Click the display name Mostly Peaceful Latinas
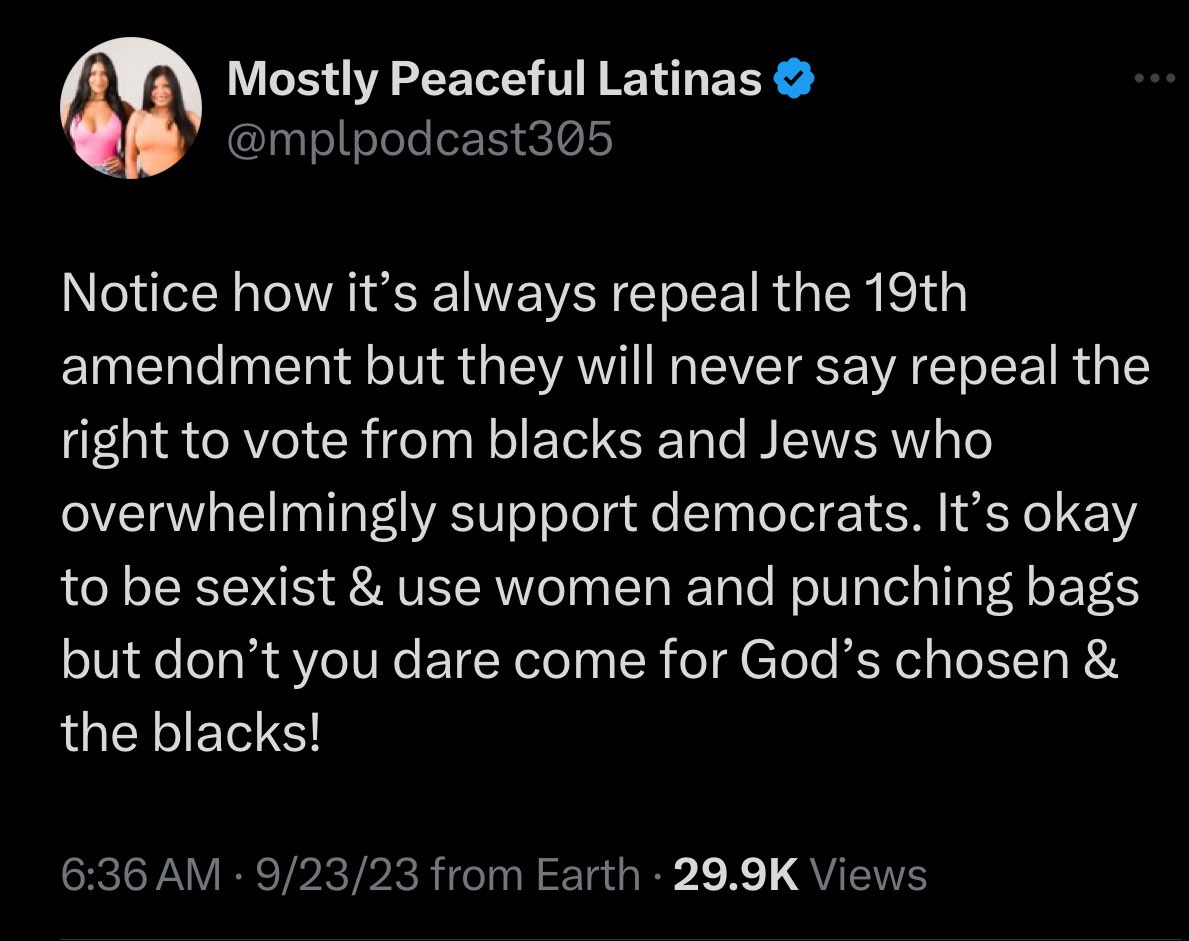The width and height of the screenshot is (1189, 941). (x=495, y=79)
